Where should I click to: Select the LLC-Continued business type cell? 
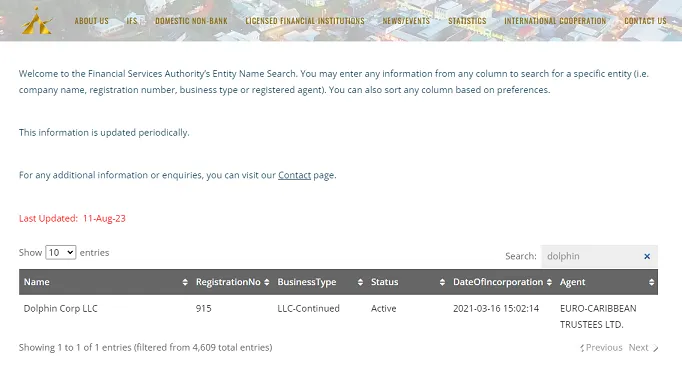coord(308,309)
